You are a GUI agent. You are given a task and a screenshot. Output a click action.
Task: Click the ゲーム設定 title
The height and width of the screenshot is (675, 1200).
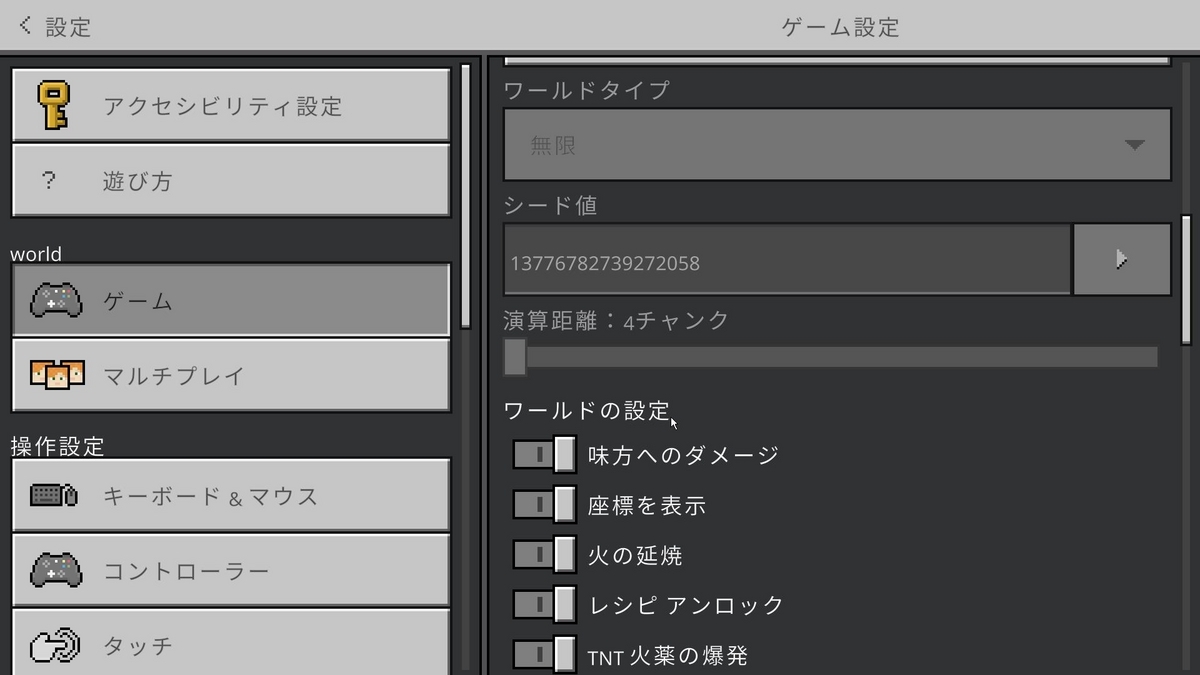pyautogui.click(x=840, y=27)
